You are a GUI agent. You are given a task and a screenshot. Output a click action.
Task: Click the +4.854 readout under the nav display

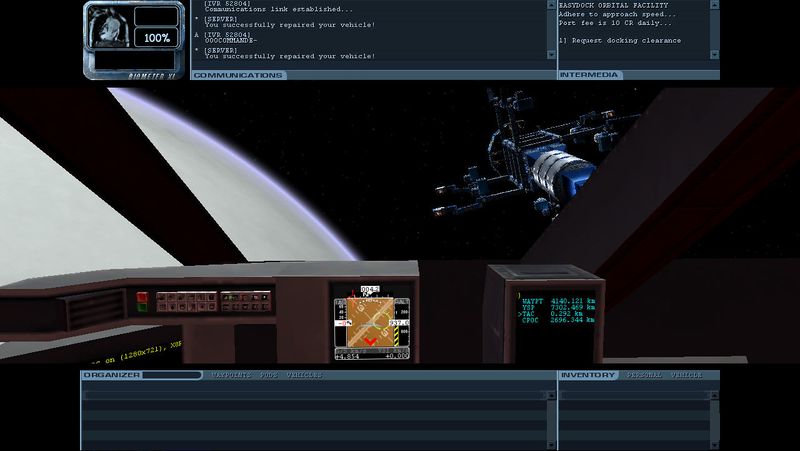tap(347, 356)
